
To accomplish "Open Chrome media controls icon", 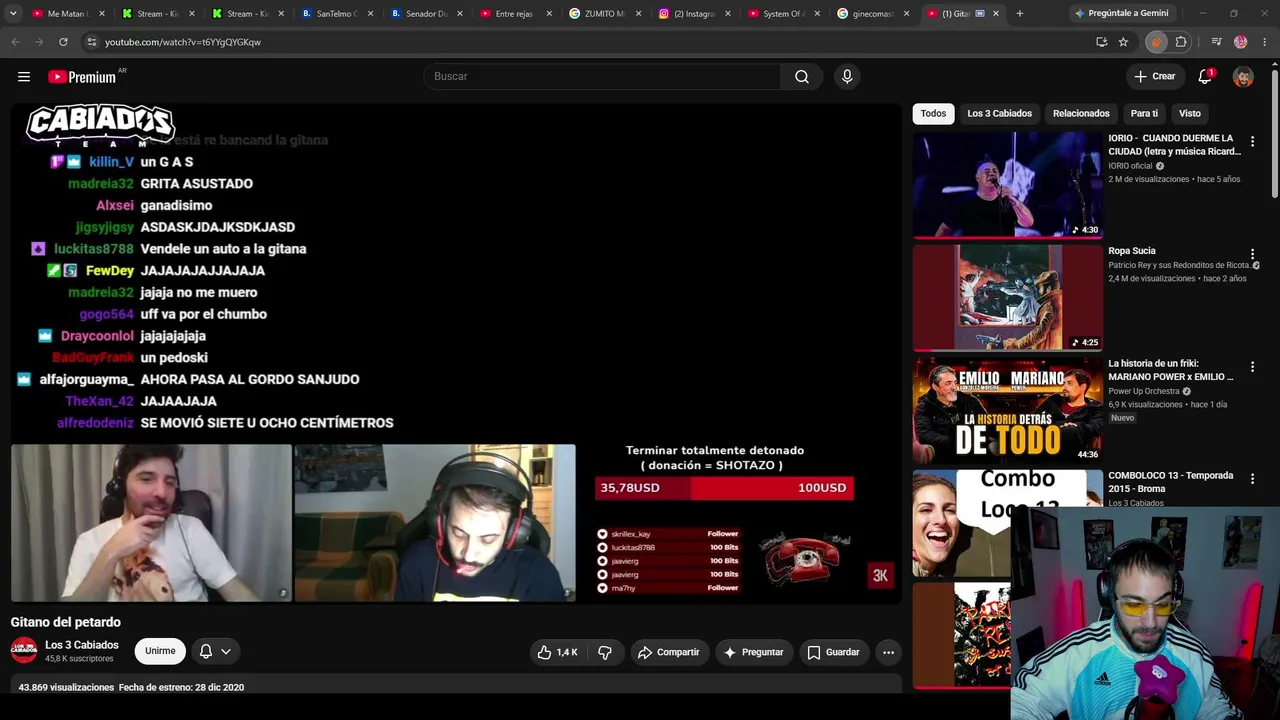I will (1216, 42).
